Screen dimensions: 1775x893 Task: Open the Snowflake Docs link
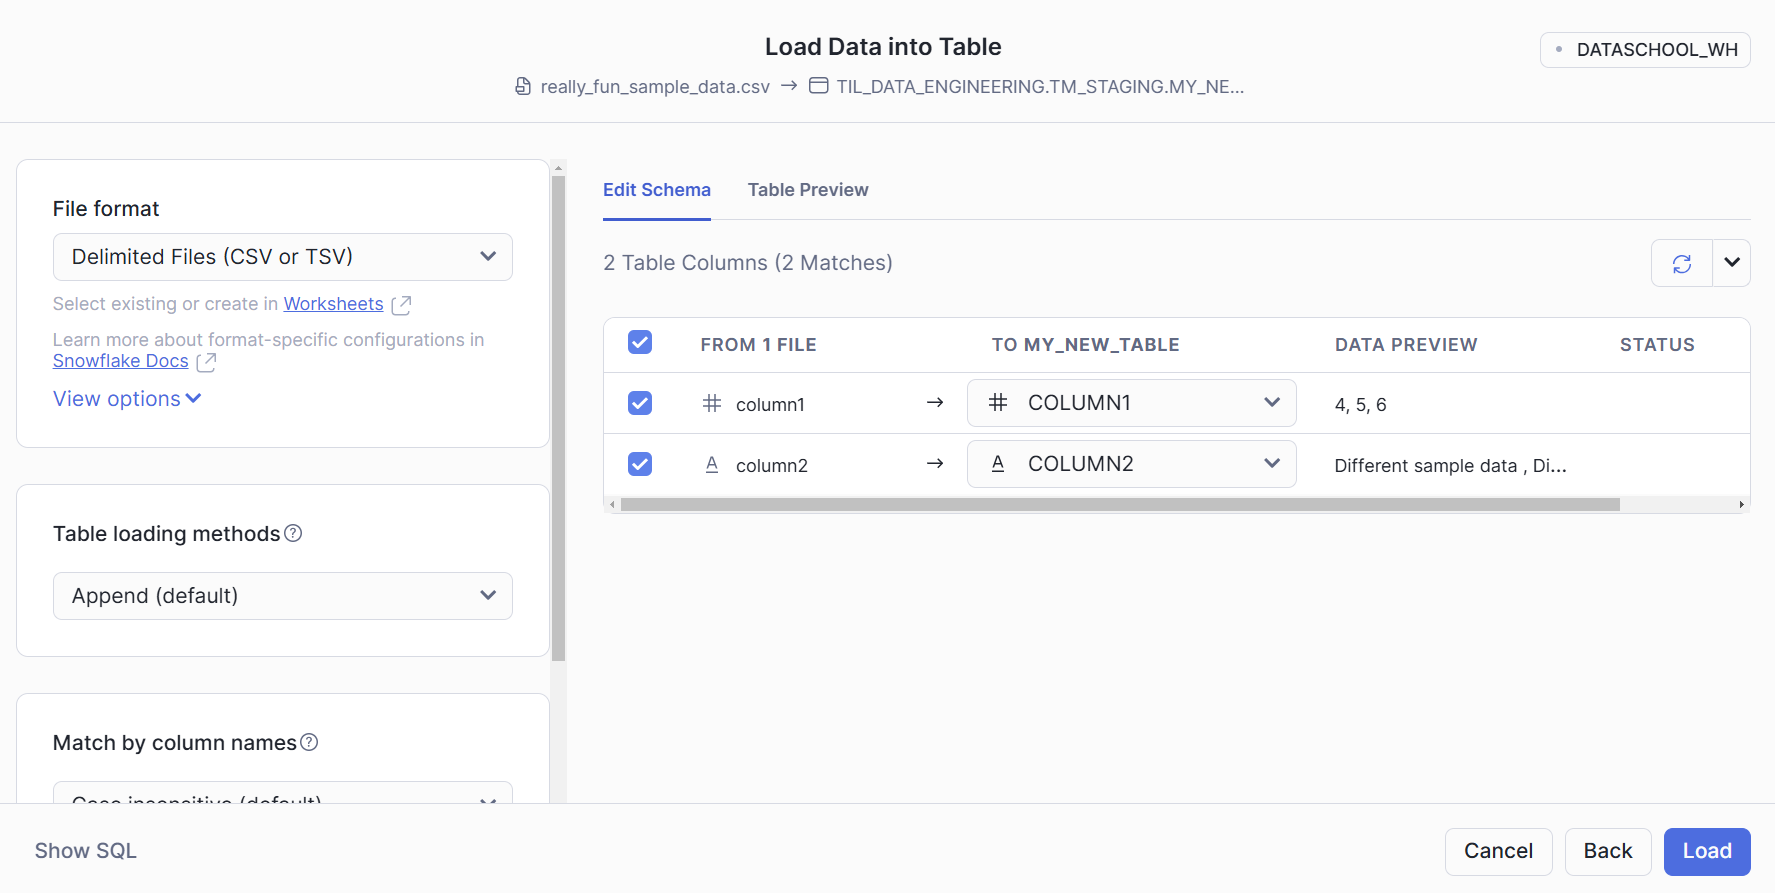(120, 361)
